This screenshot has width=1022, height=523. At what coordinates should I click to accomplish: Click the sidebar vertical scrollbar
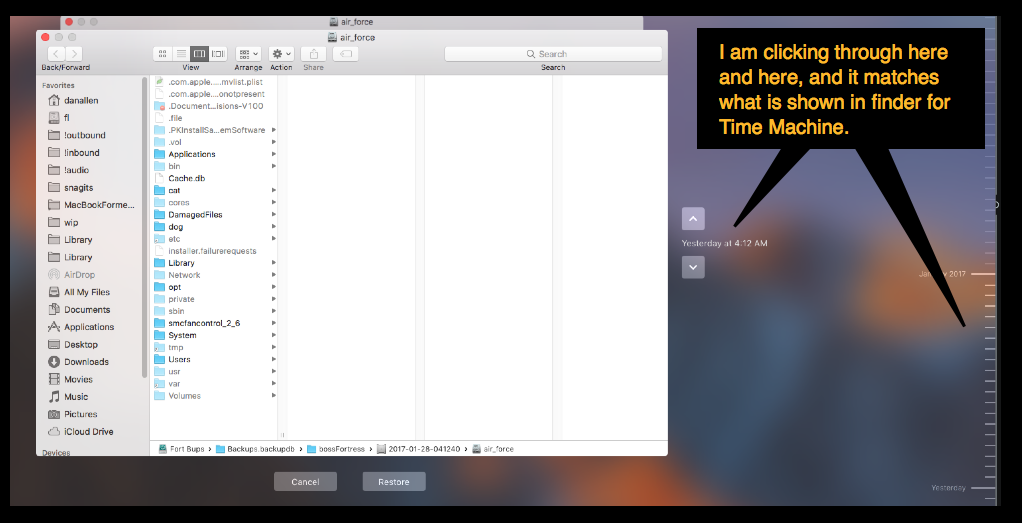[144, 227]
